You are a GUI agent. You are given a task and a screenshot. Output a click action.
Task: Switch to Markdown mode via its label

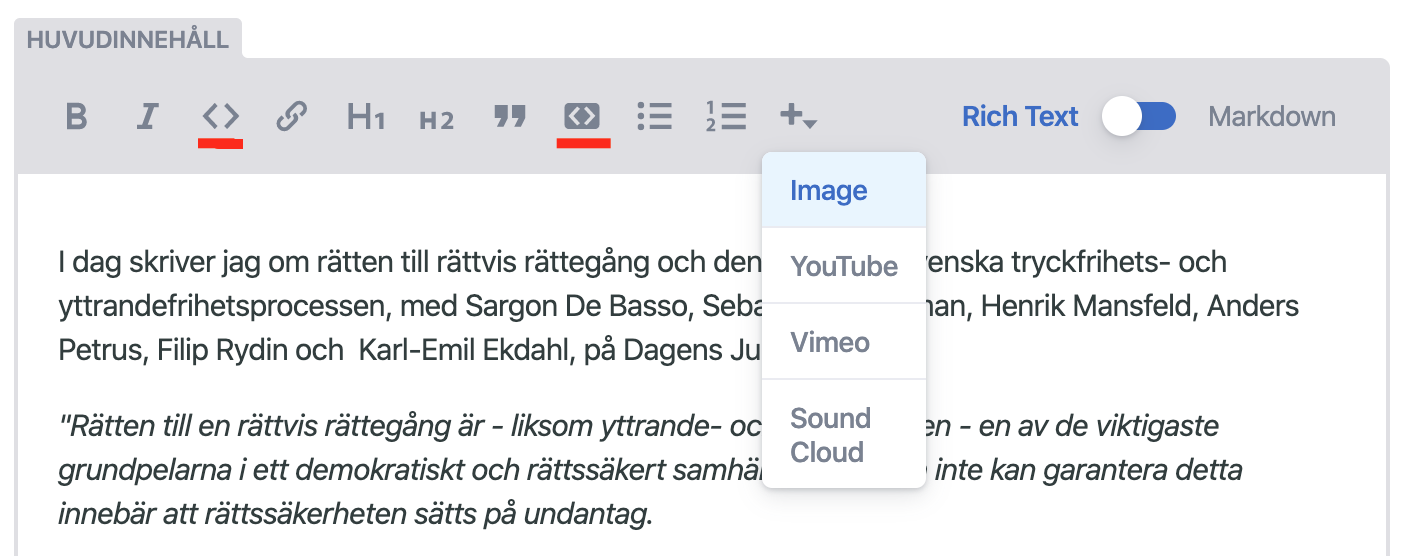1272,117
